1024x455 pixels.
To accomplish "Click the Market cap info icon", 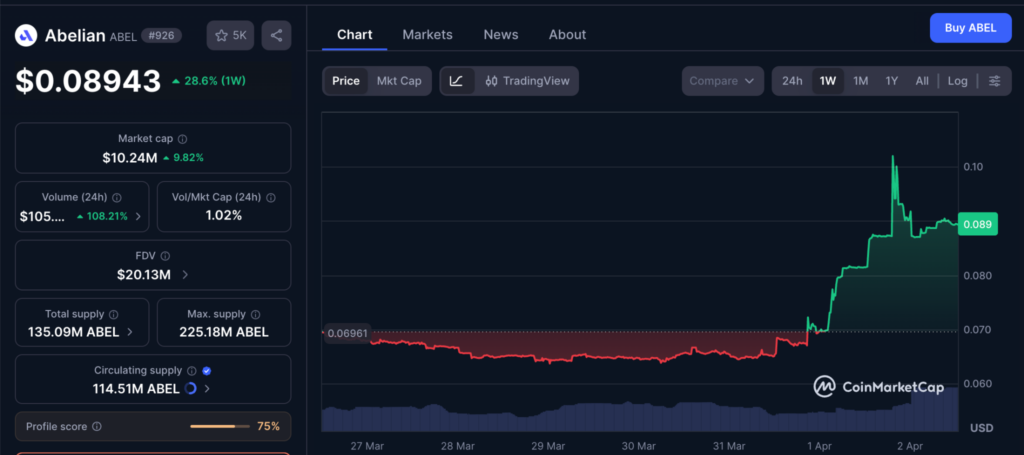I will click(182, 139).
